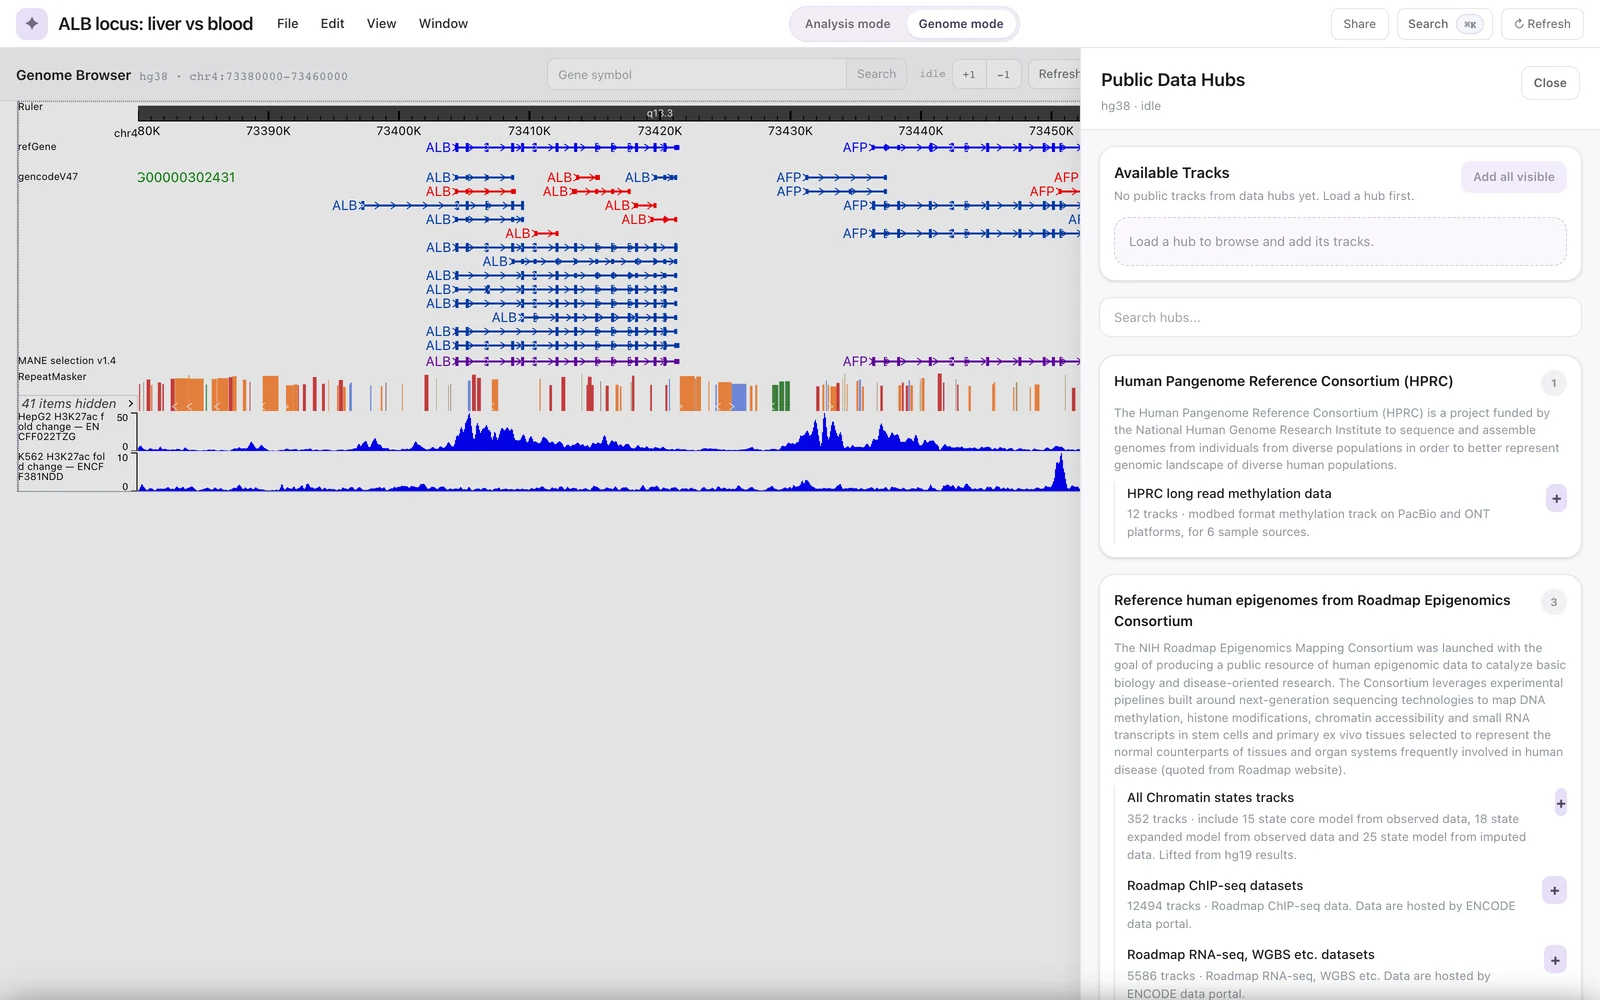Click the chr4:73380000-73460000 region text
1600x1000 pixels.
coord(268,76)
